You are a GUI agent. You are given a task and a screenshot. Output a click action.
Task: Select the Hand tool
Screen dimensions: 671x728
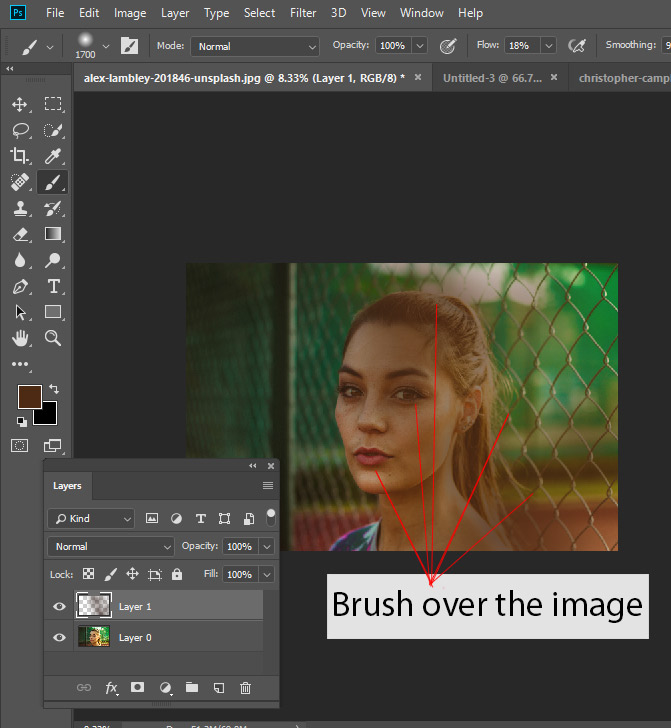(x=20, y=338)
